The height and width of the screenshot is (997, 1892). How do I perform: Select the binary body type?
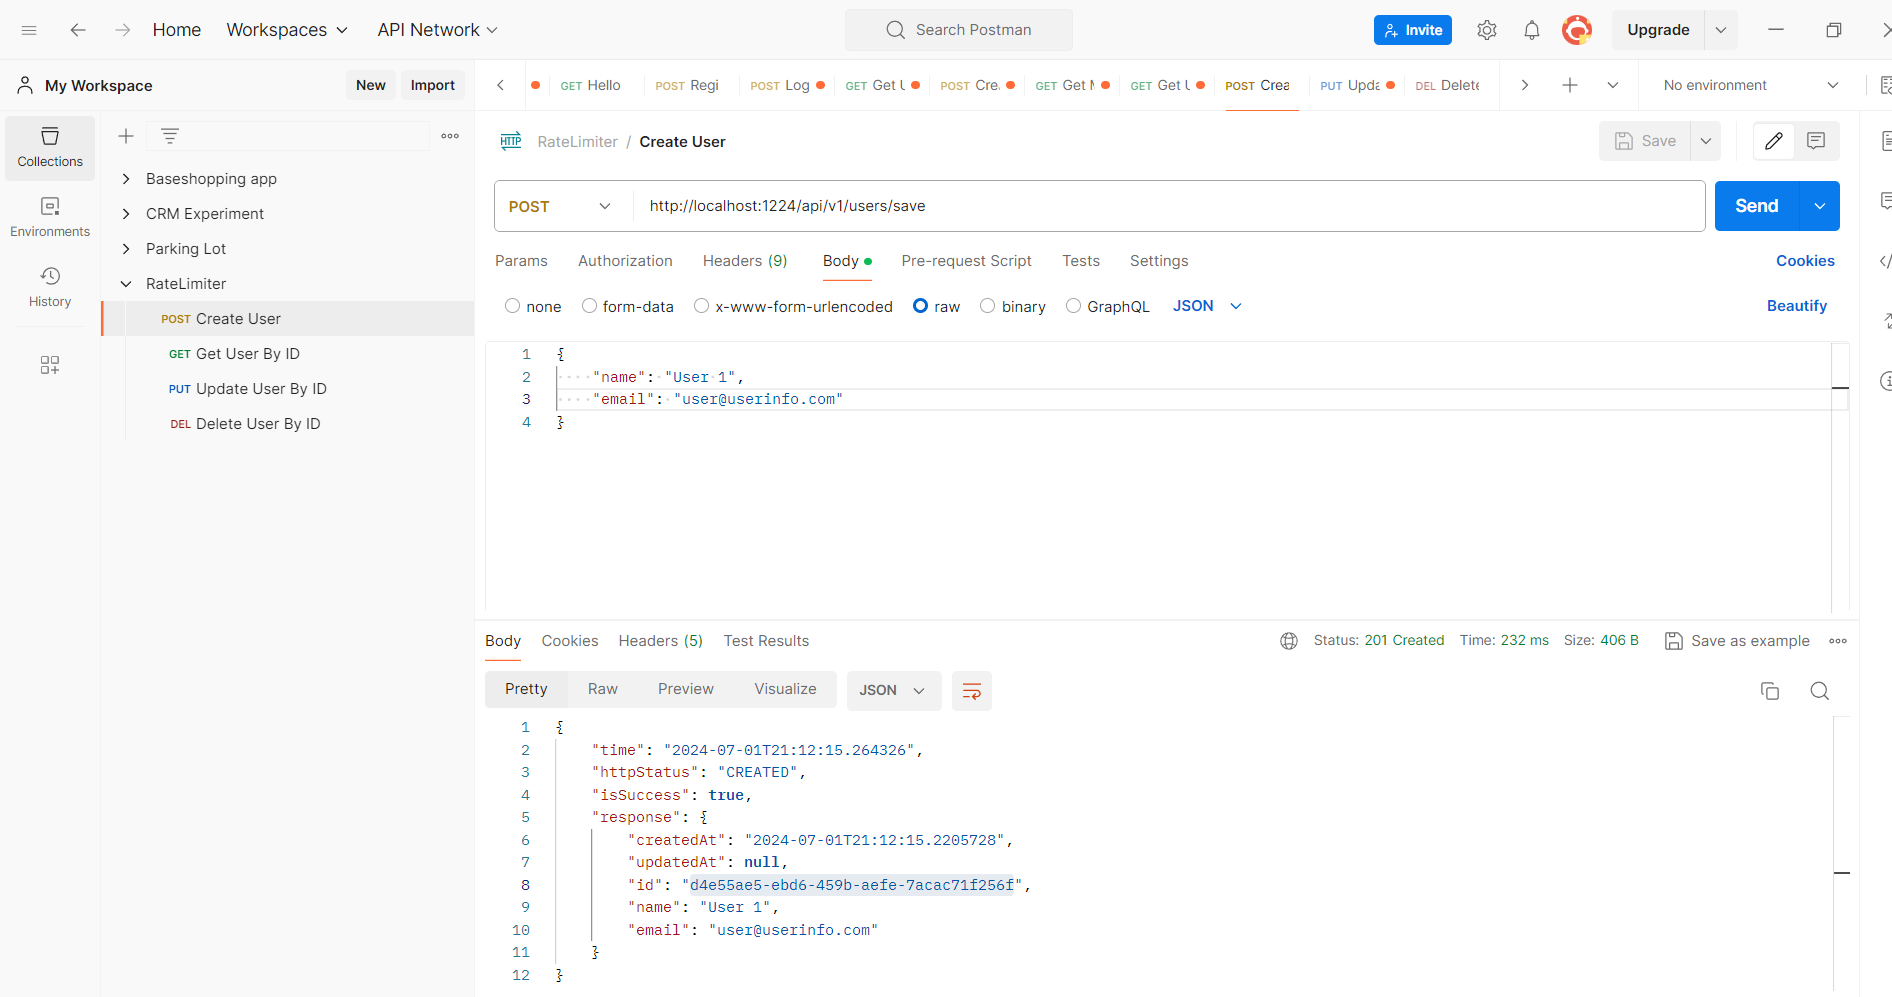tap(988, 306)
